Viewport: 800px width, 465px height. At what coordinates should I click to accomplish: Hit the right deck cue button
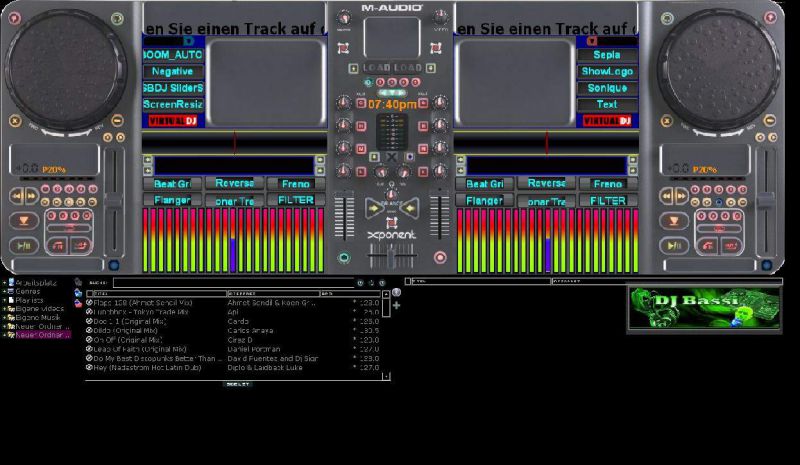[x=673, y=221]
